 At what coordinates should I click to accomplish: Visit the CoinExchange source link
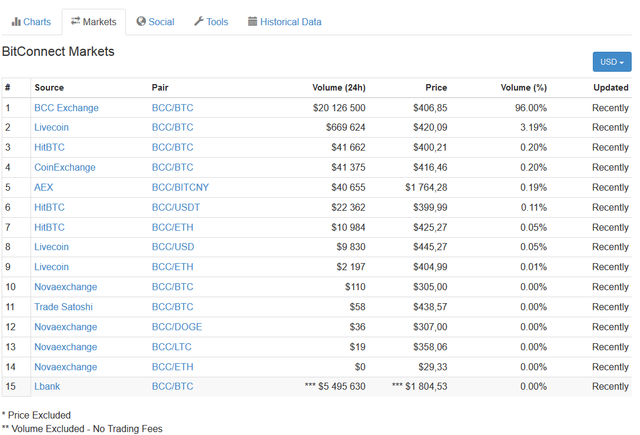65,167
